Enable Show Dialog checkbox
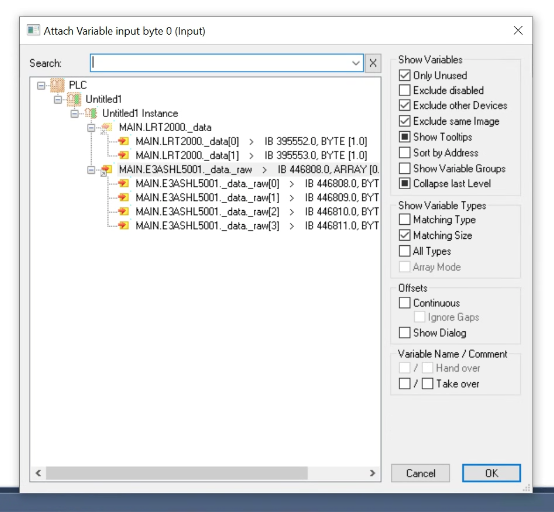554x512 pixels. [x=405, y=332]
